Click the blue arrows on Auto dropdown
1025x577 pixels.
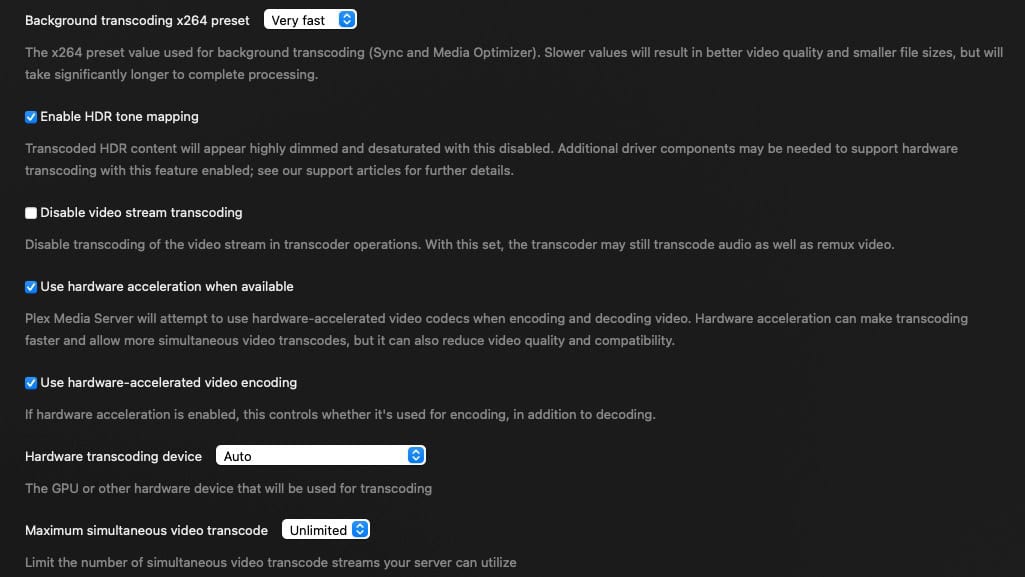pos(416,455)
